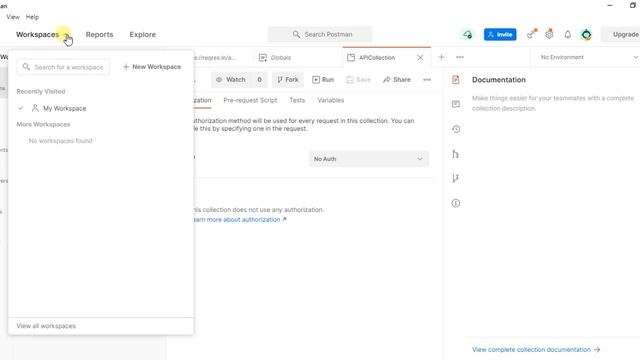This screenshot has height=360, width=640.
Task: Open the user avatar menu
Action: pos(587,35)
